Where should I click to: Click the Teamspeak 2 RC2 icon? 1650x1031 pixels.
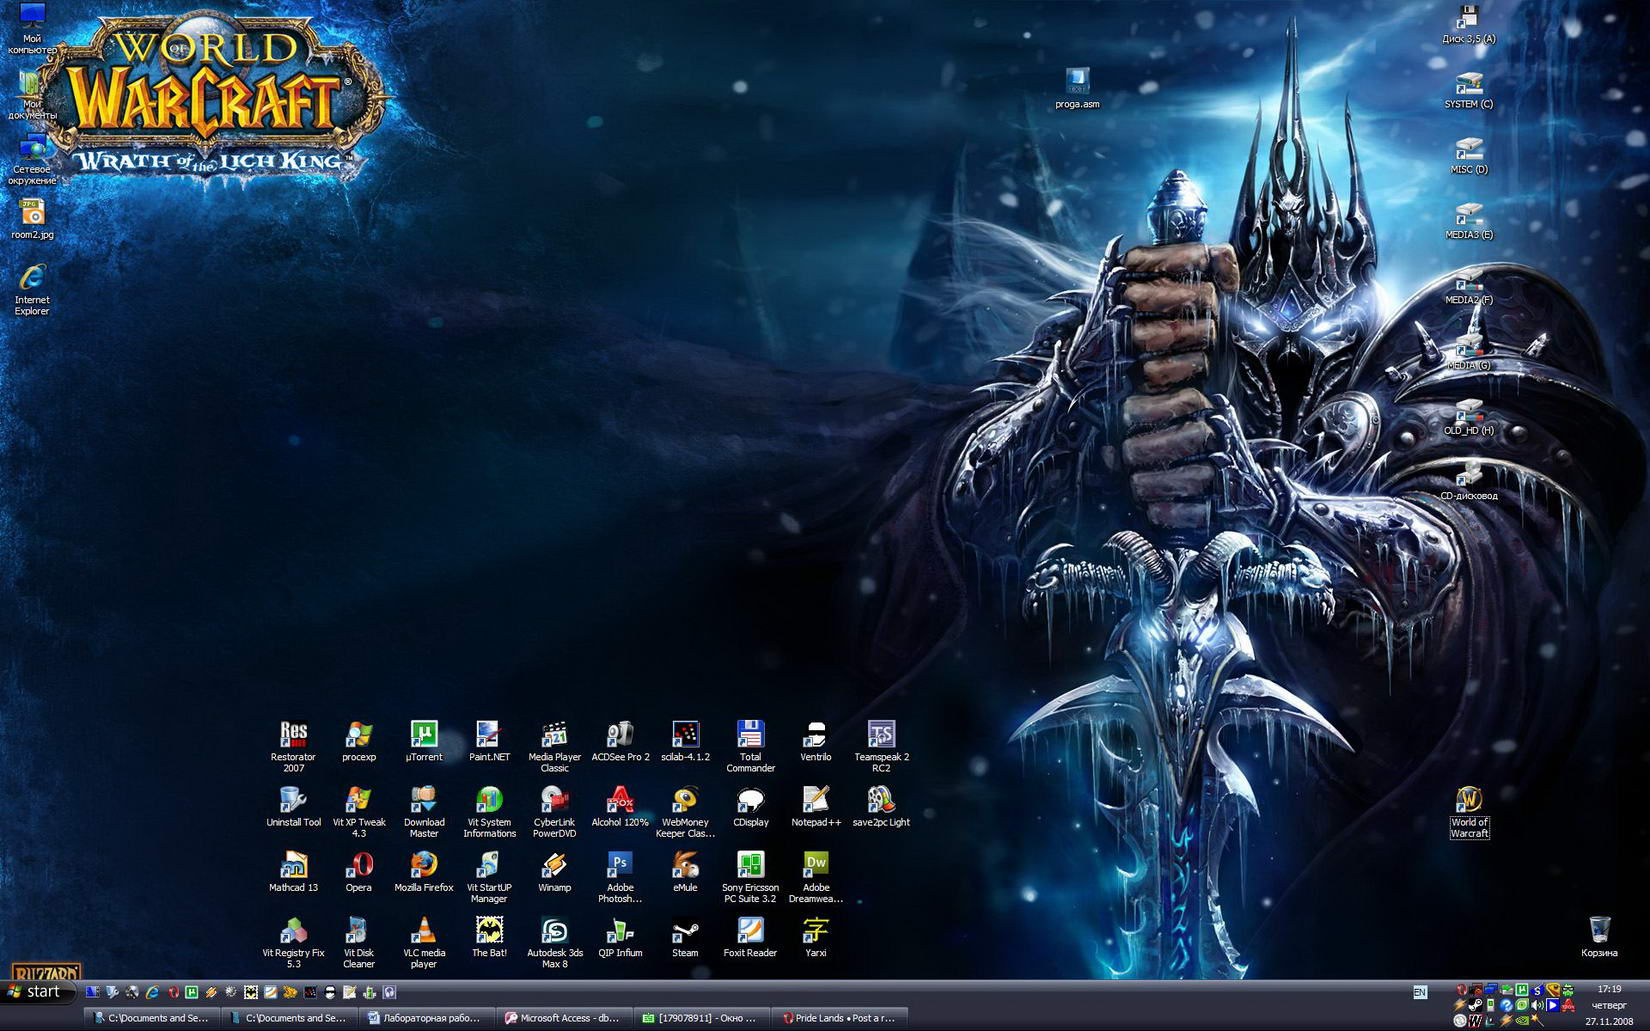(881, 736)
